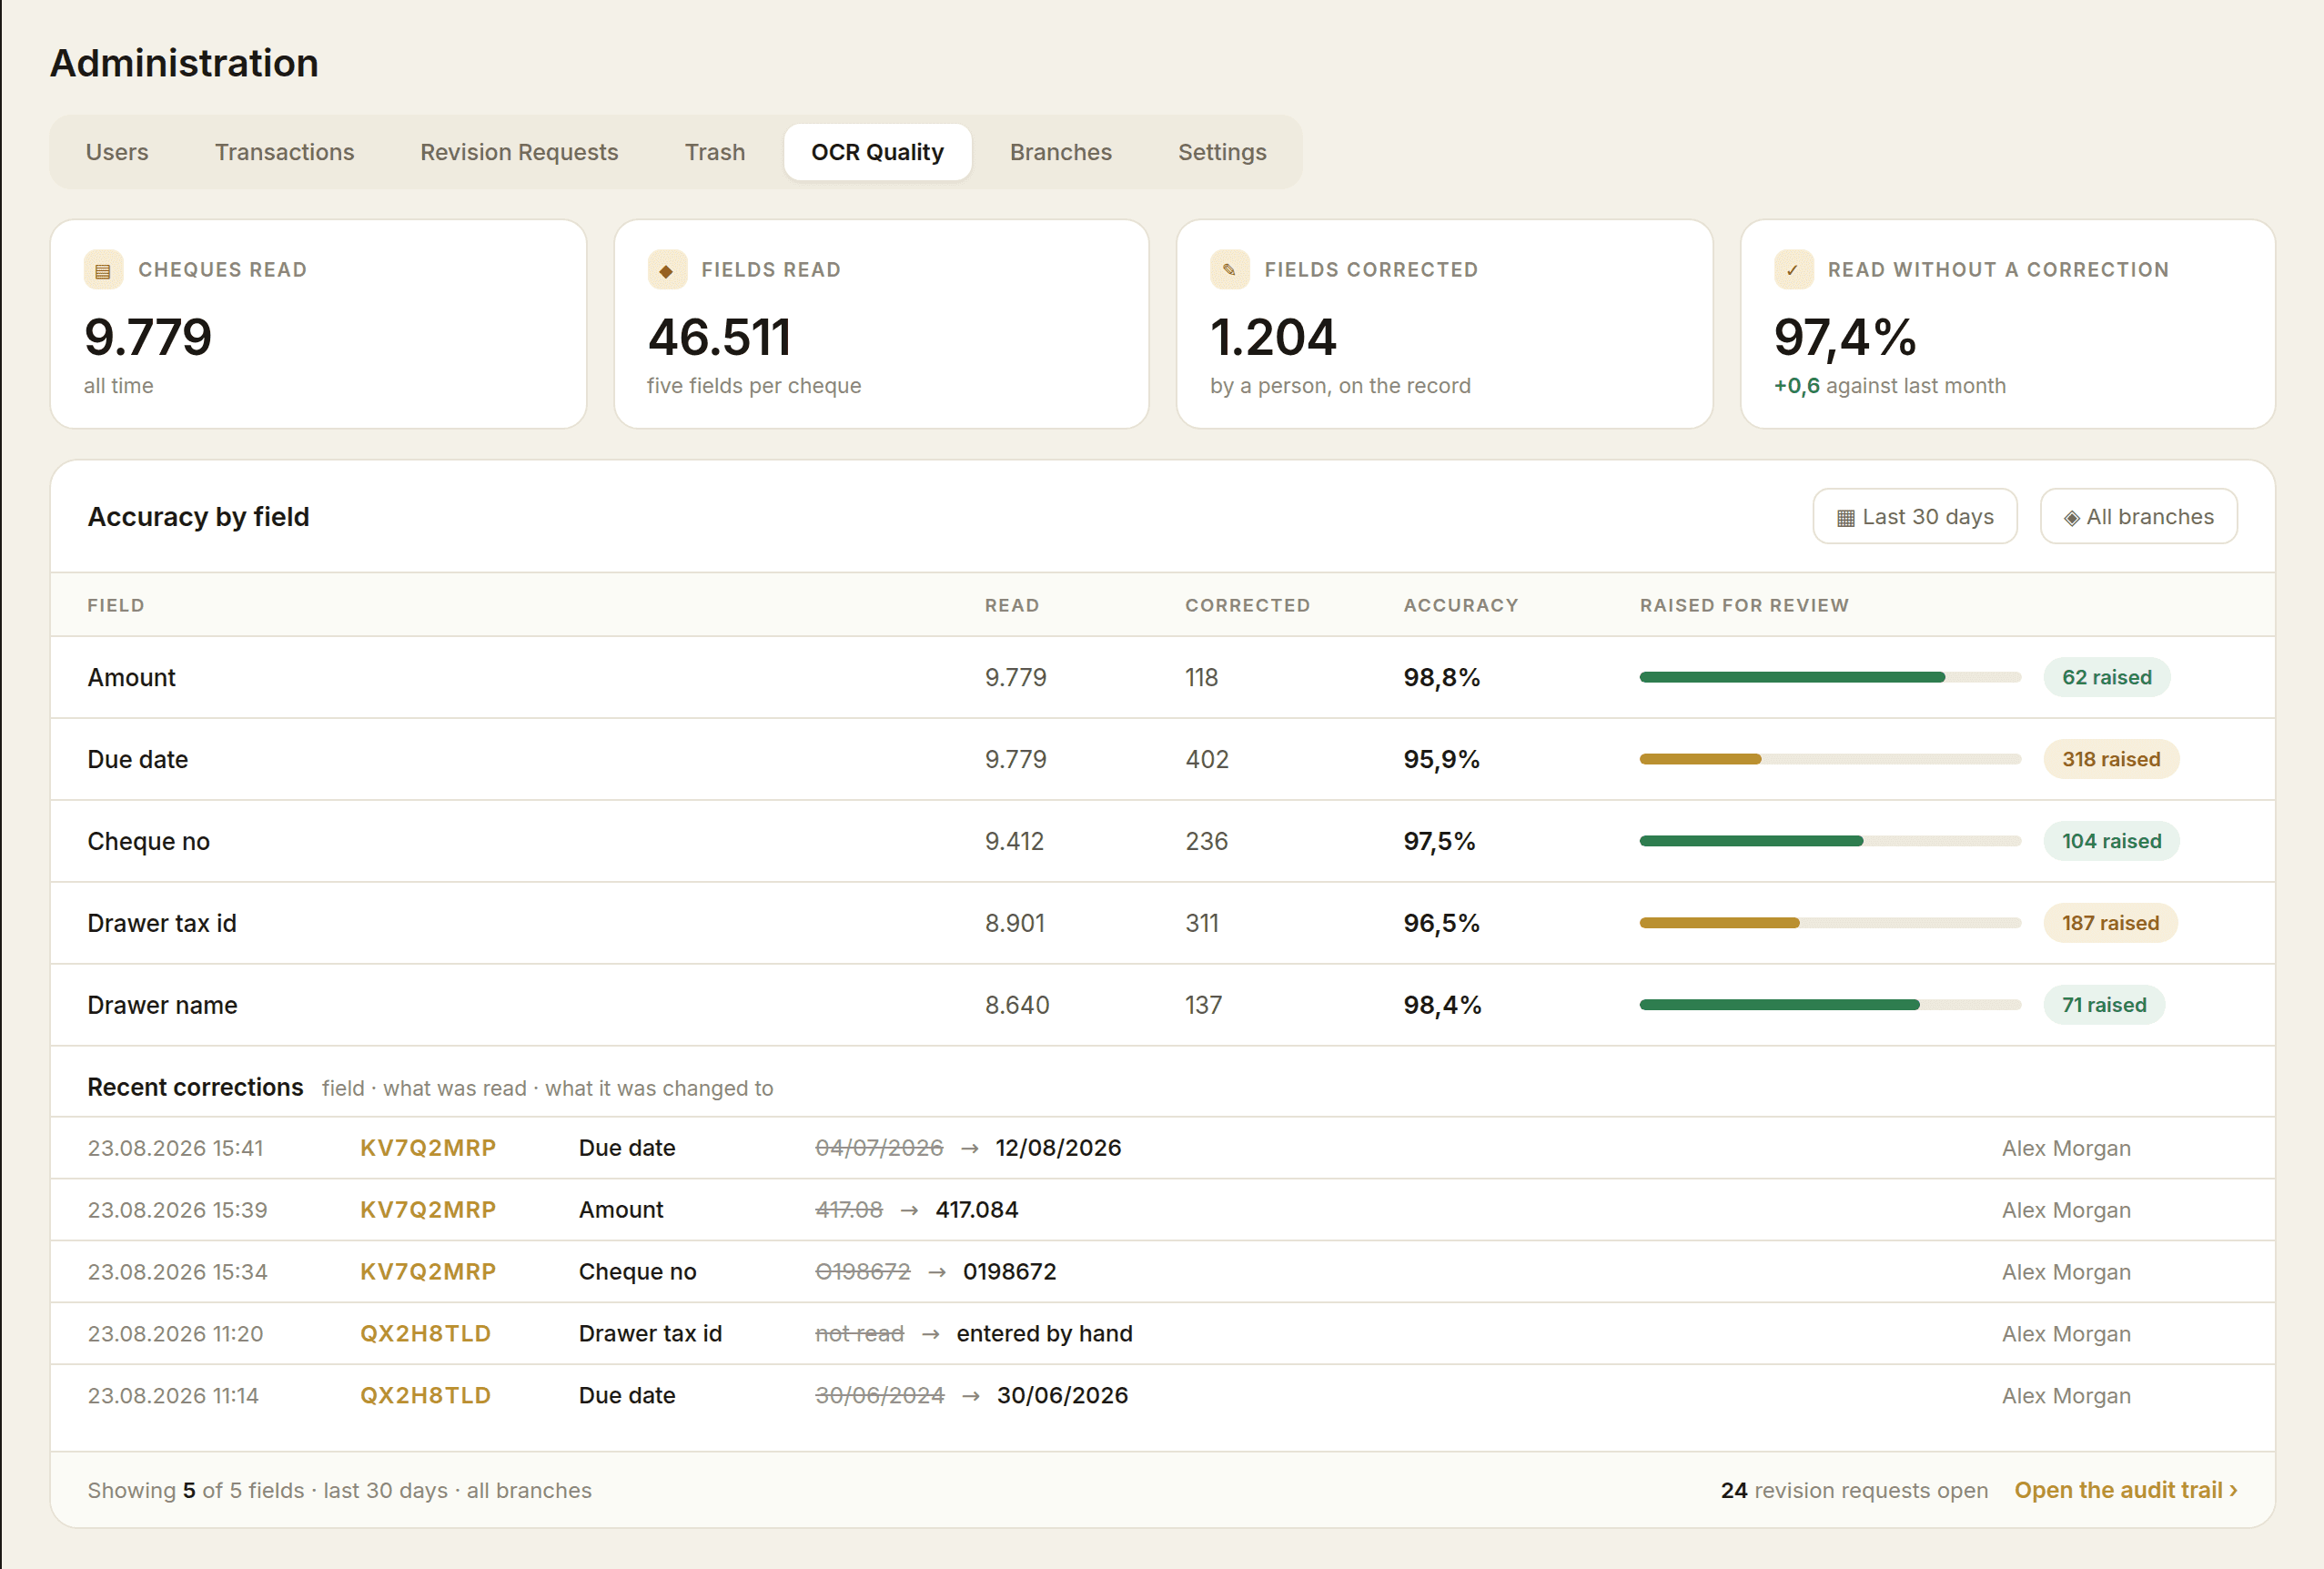Open cheque KV7Q2MRP from the 15:39 Amount correction
Viewport: 2324px width, 1569px height.
(x=428, y=1210)
